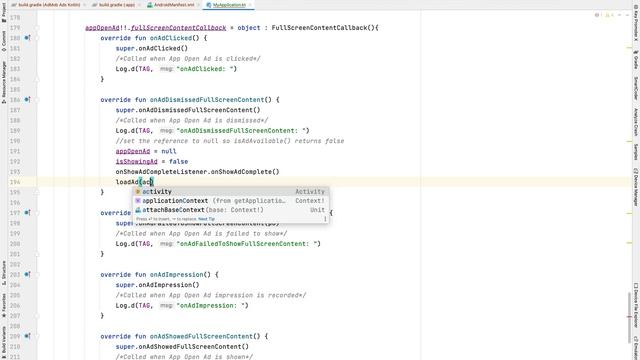Click super.onAdShowedFullScreenContent() on line 210
Viewport: 640px width, 360px height.
click(182, 347)
